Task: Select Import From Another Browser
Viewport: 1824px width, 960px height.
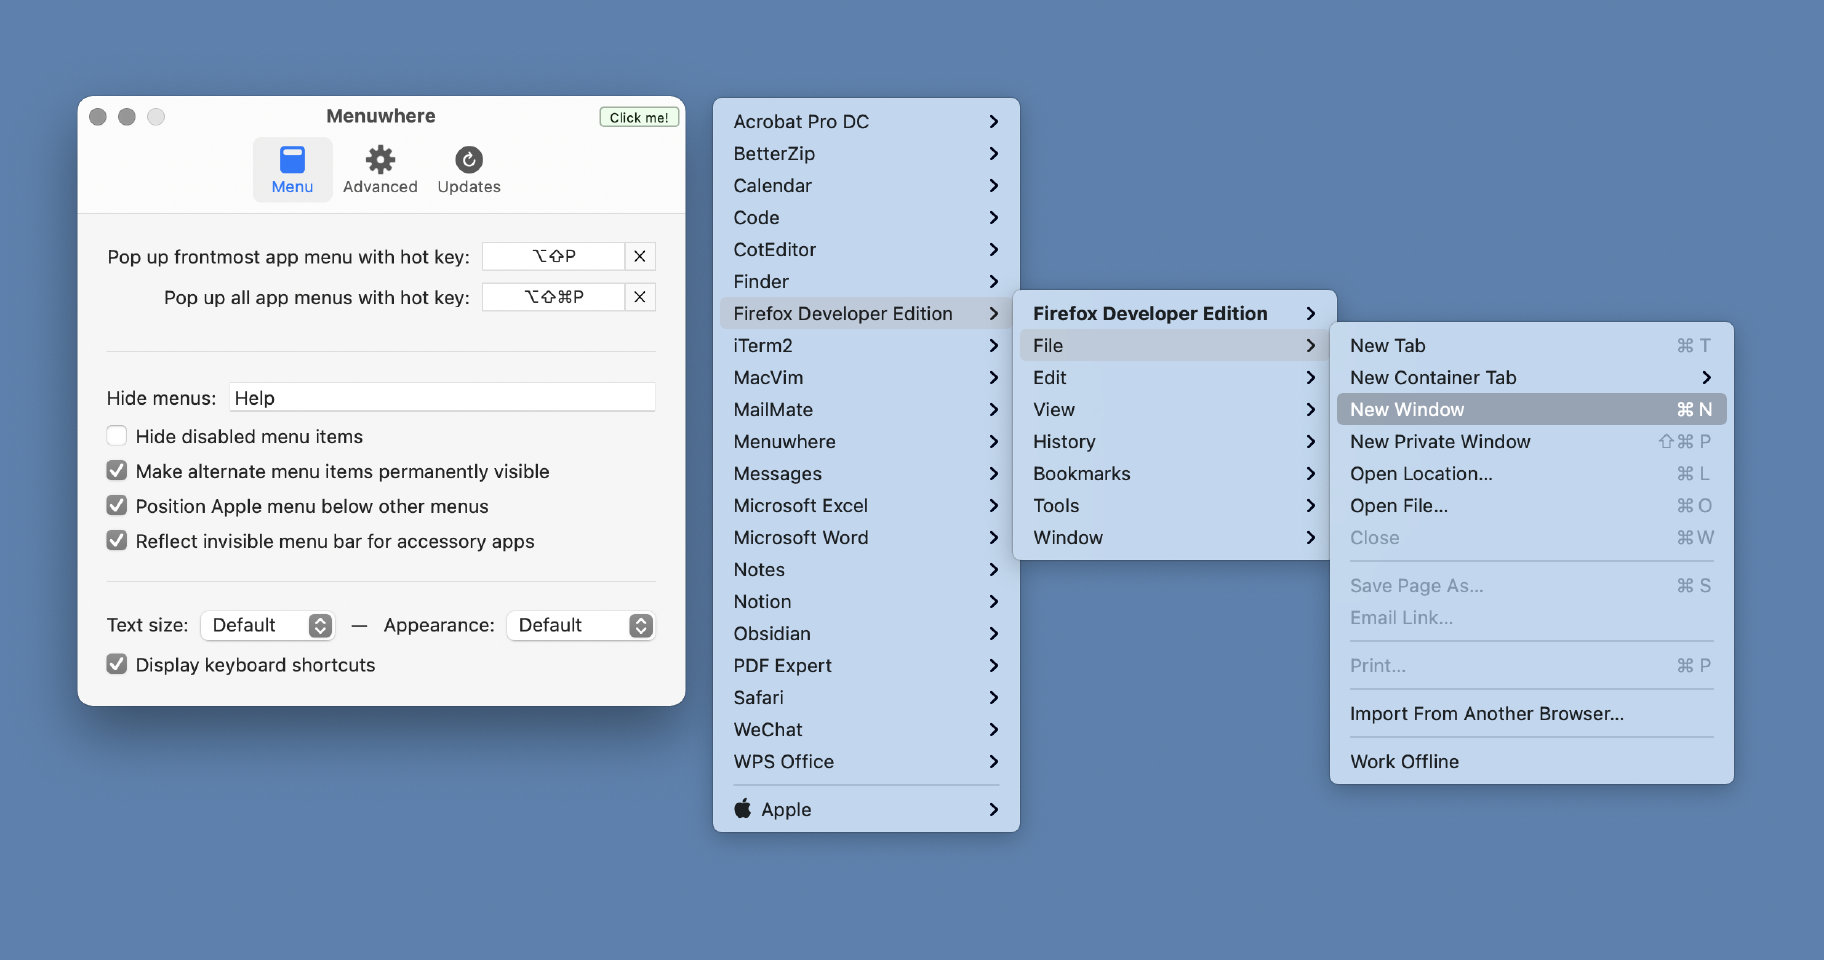Action: click(1486, 714)
